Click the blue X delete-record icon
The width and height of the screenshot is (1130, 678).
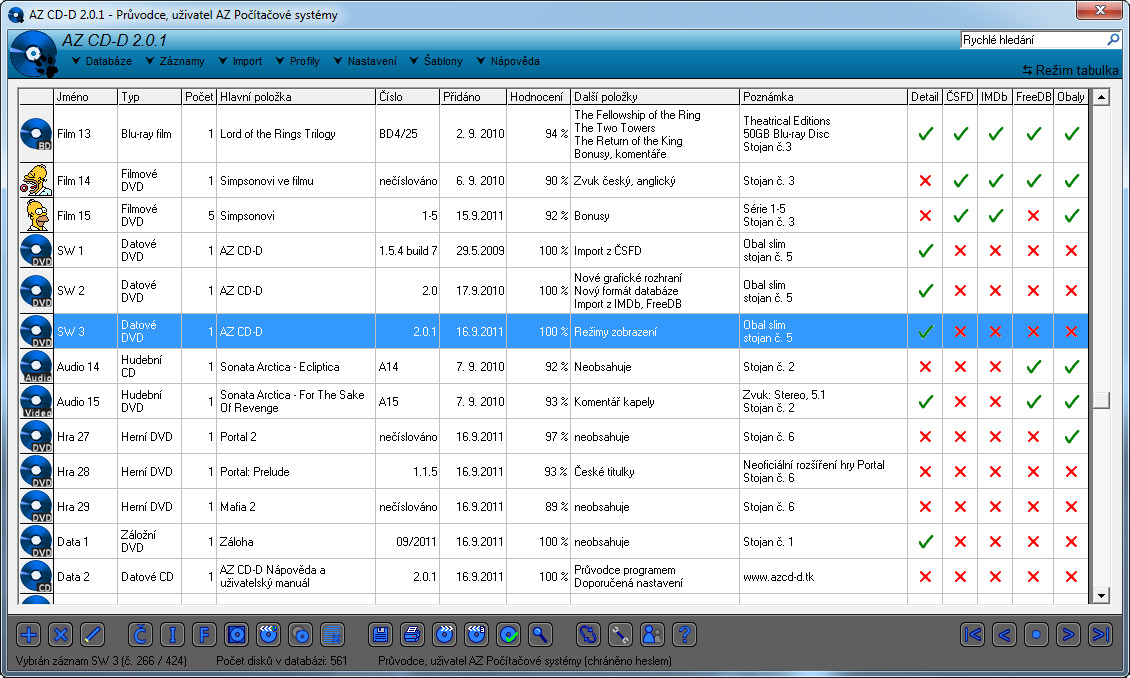coord(61,635)
